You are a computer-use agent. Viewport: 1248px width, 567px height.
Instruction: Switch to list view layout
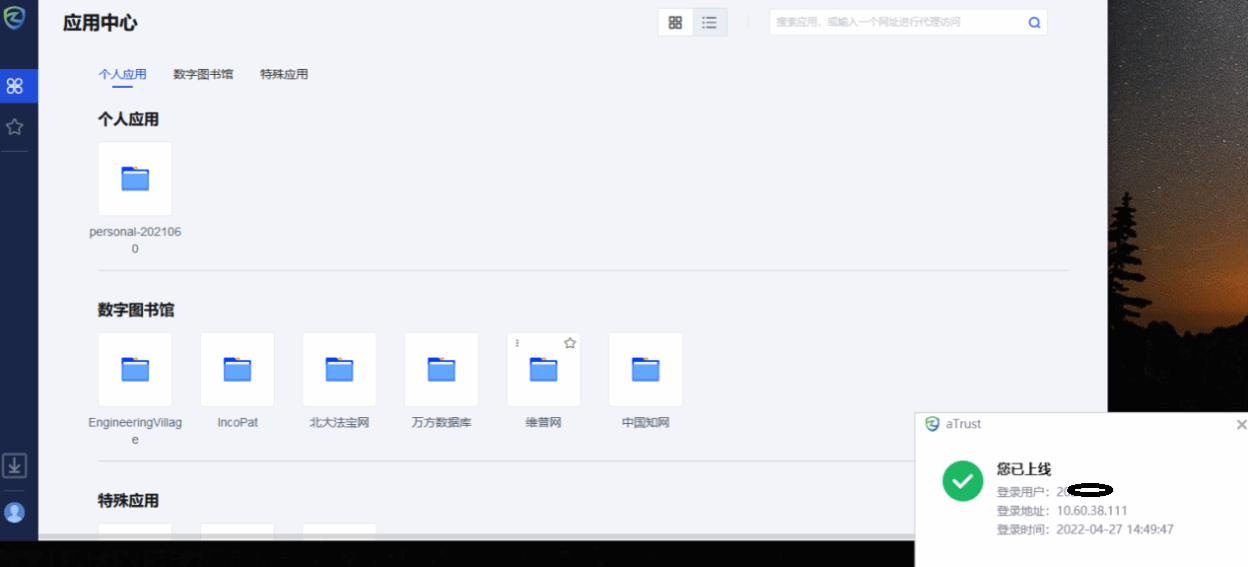pos(709,22)
